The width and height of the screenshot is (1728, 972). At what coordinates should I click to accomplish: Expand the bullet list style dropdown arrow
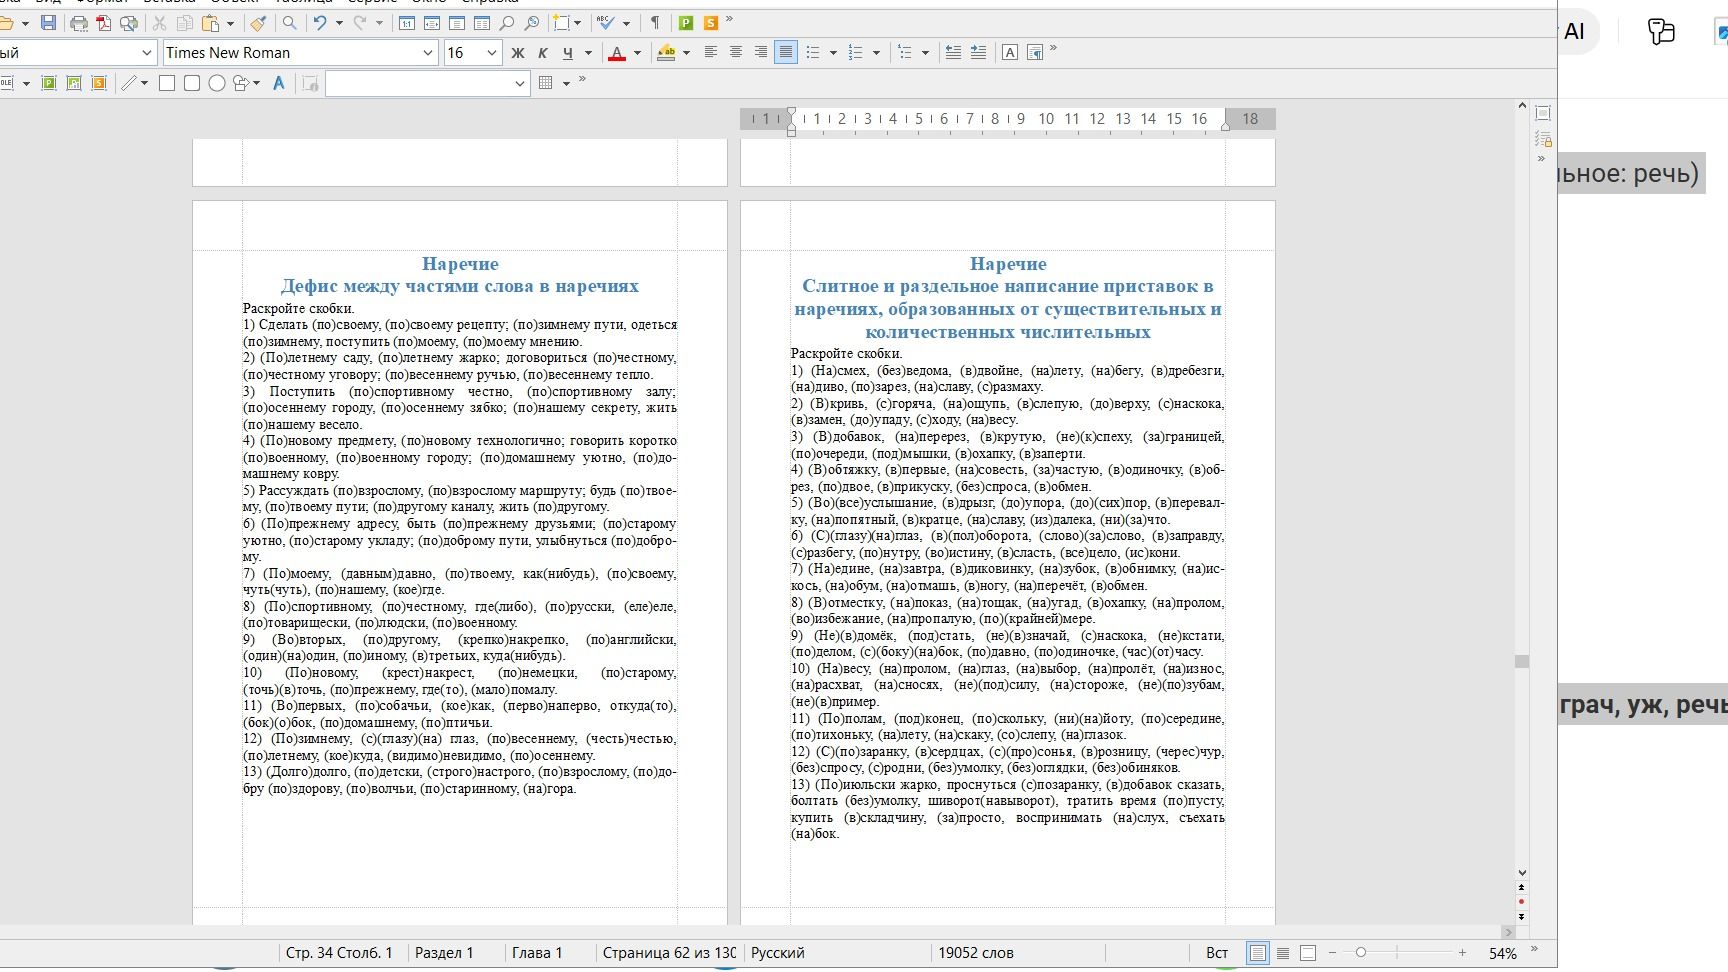pyautogui.click(x=833, y=53)
